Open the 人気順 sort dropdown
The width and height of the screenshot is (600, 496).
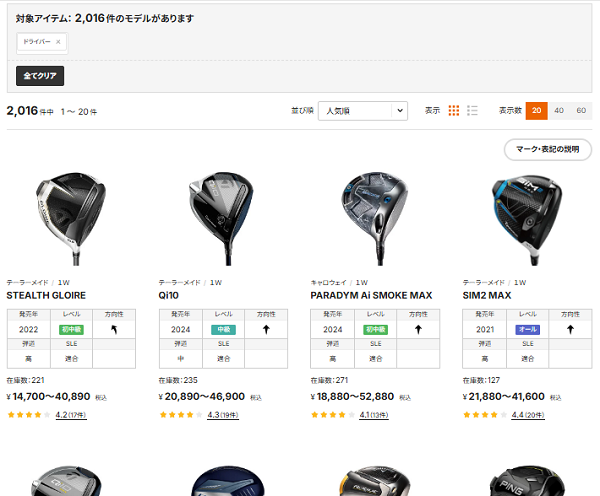(362, 111)
